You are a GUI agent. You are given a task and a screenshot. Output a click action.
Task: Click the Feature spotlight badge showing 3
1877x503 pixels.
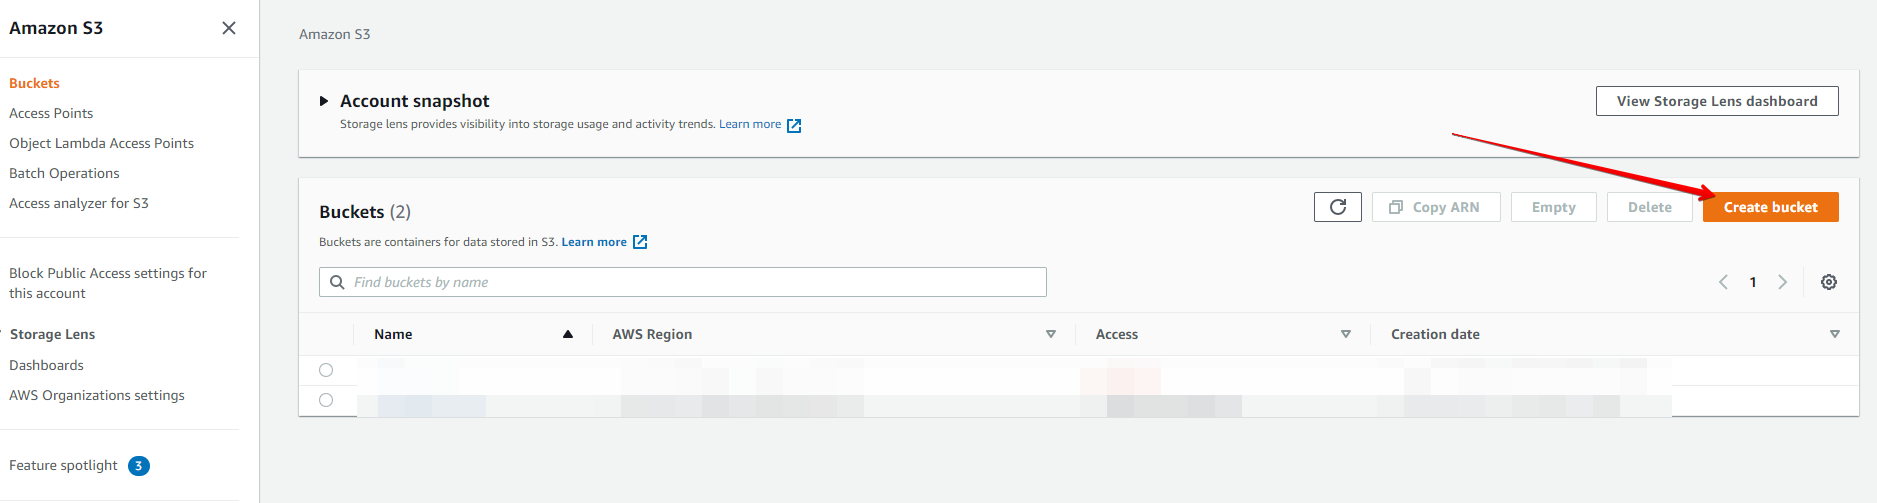click(x=139, y=466)
